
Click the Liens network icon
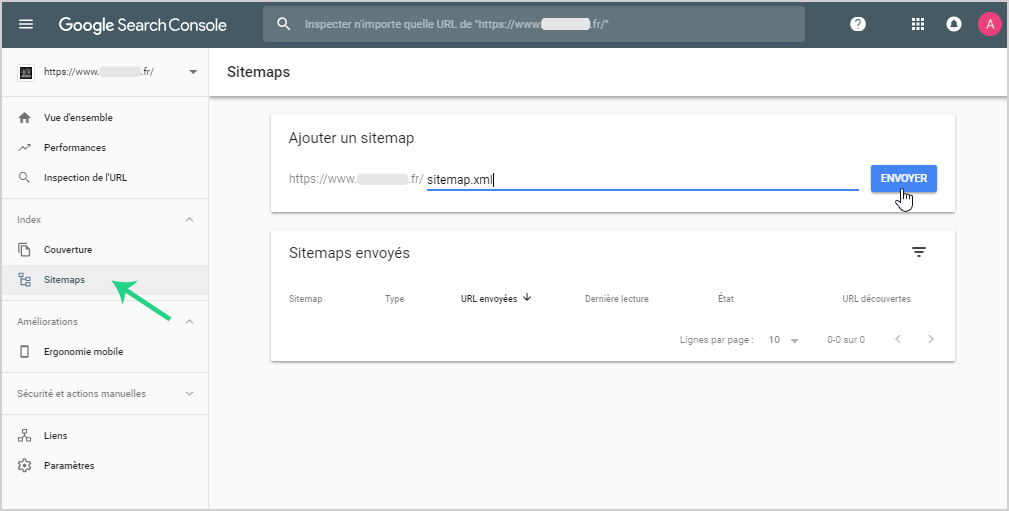pyautogui.click(x=24, y=436)
